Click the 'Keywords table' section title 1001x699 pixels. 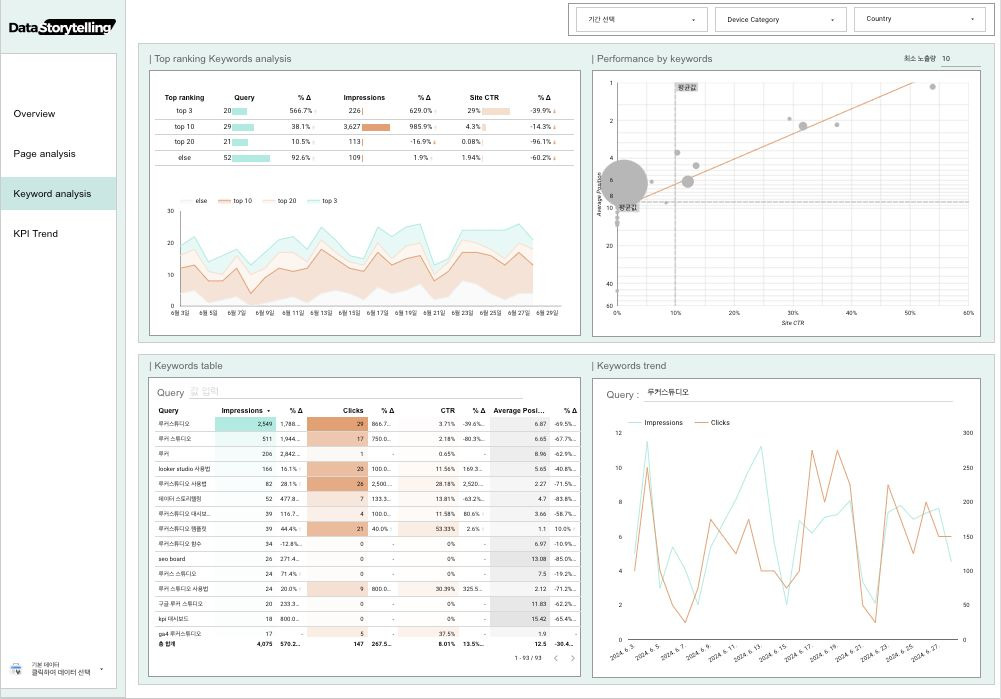(188, 366)
